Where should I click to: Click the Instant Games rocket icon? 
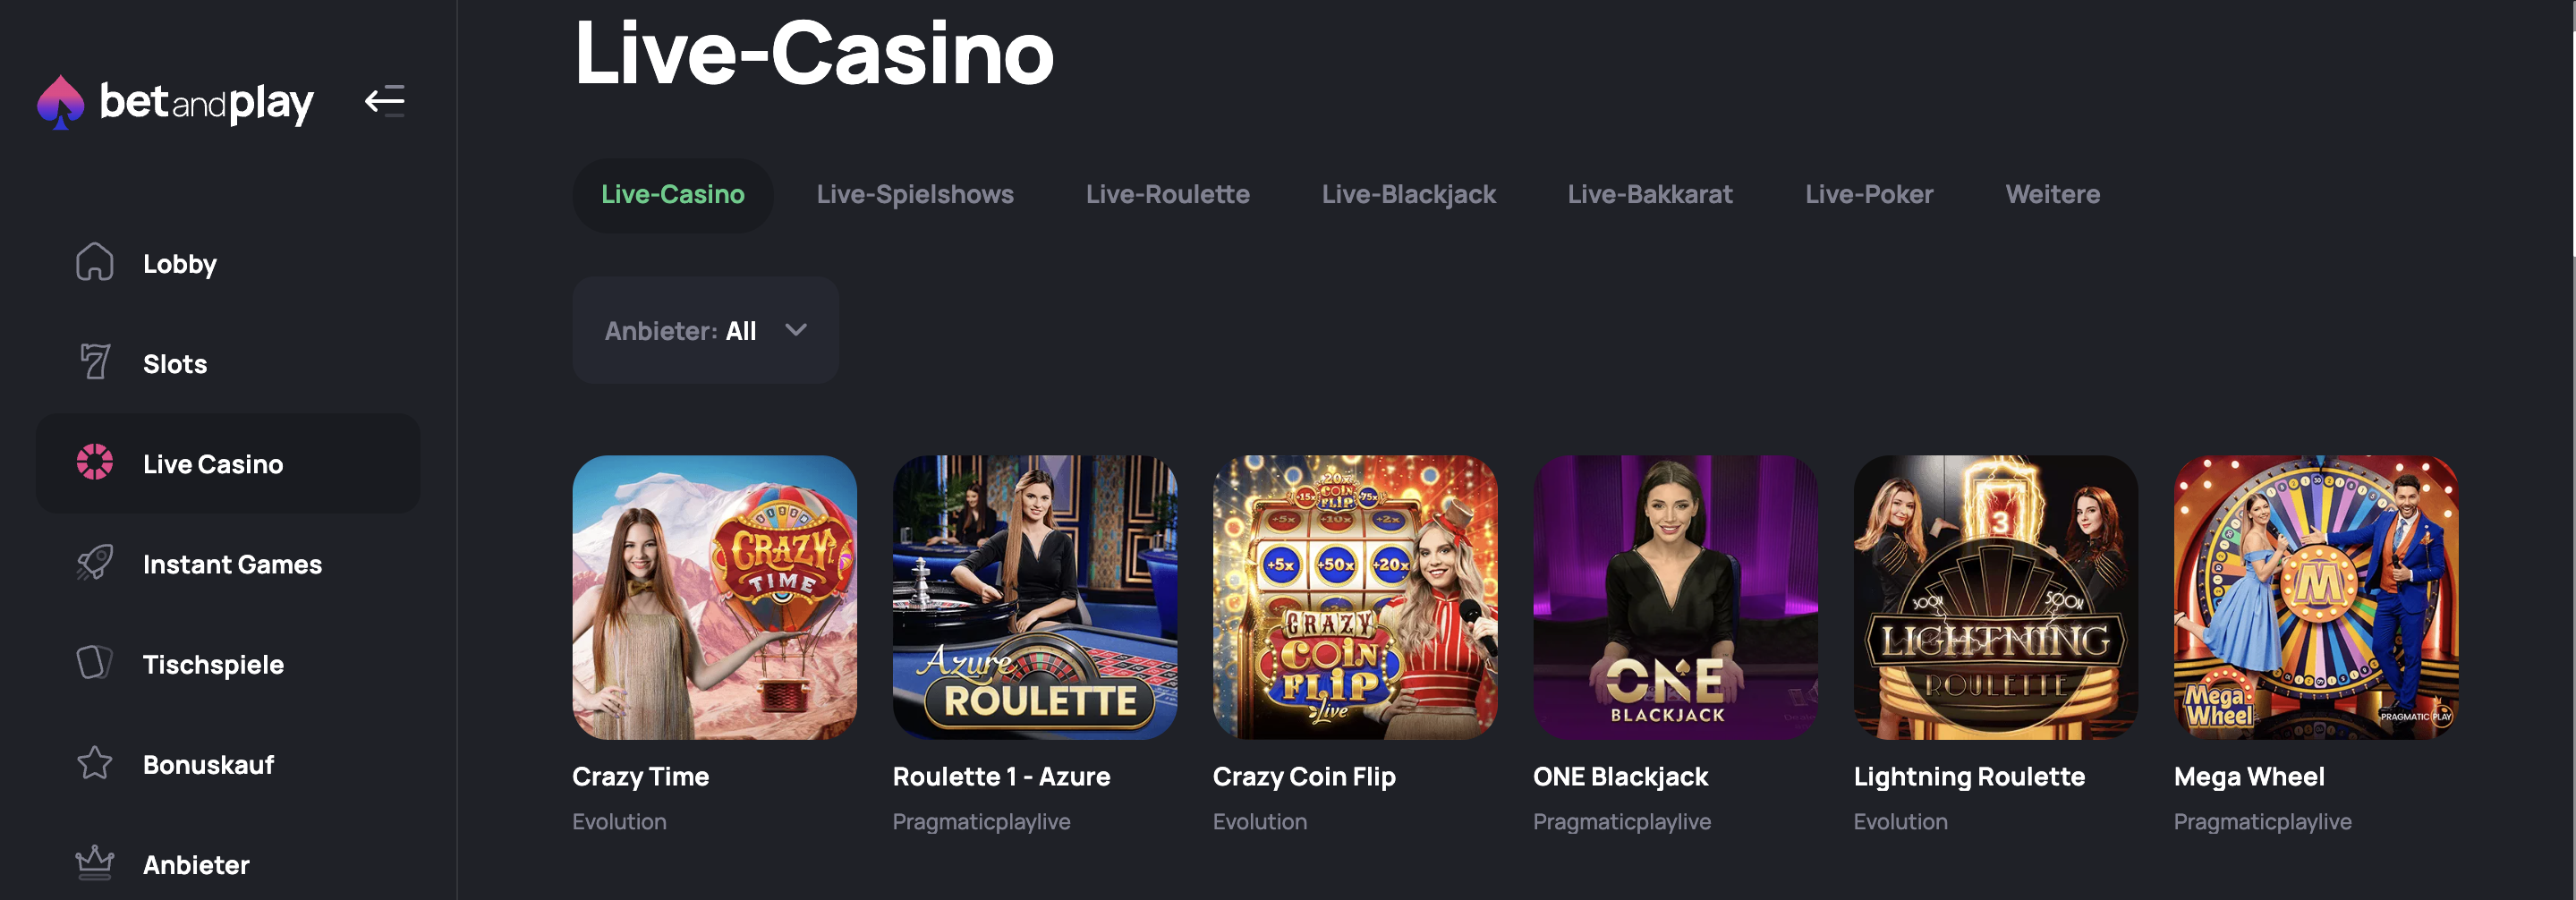coord(95,563)
